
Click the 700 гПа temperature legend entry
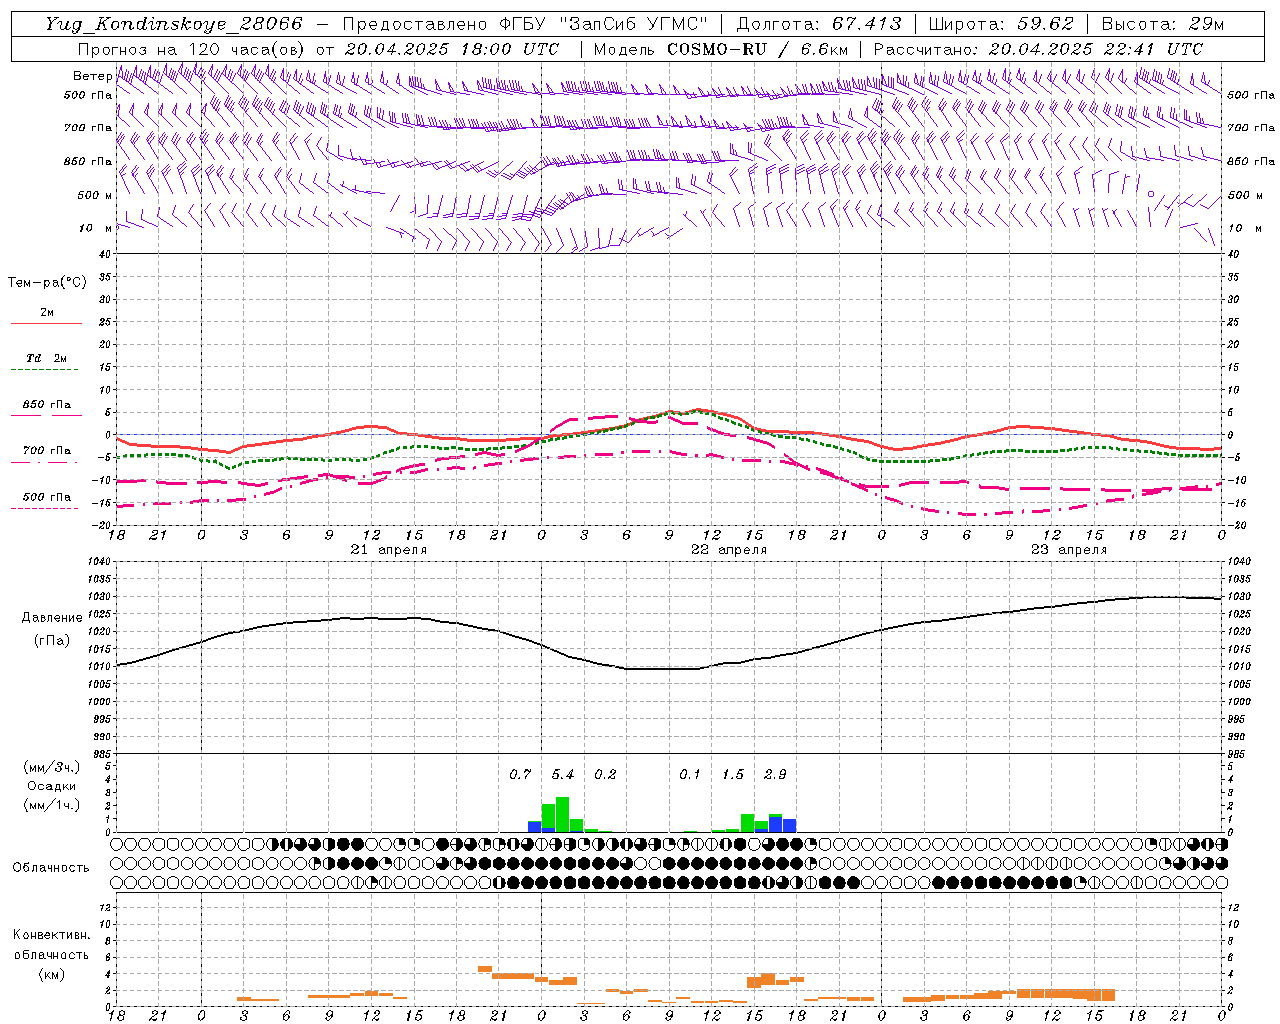(x=46, y=451)
